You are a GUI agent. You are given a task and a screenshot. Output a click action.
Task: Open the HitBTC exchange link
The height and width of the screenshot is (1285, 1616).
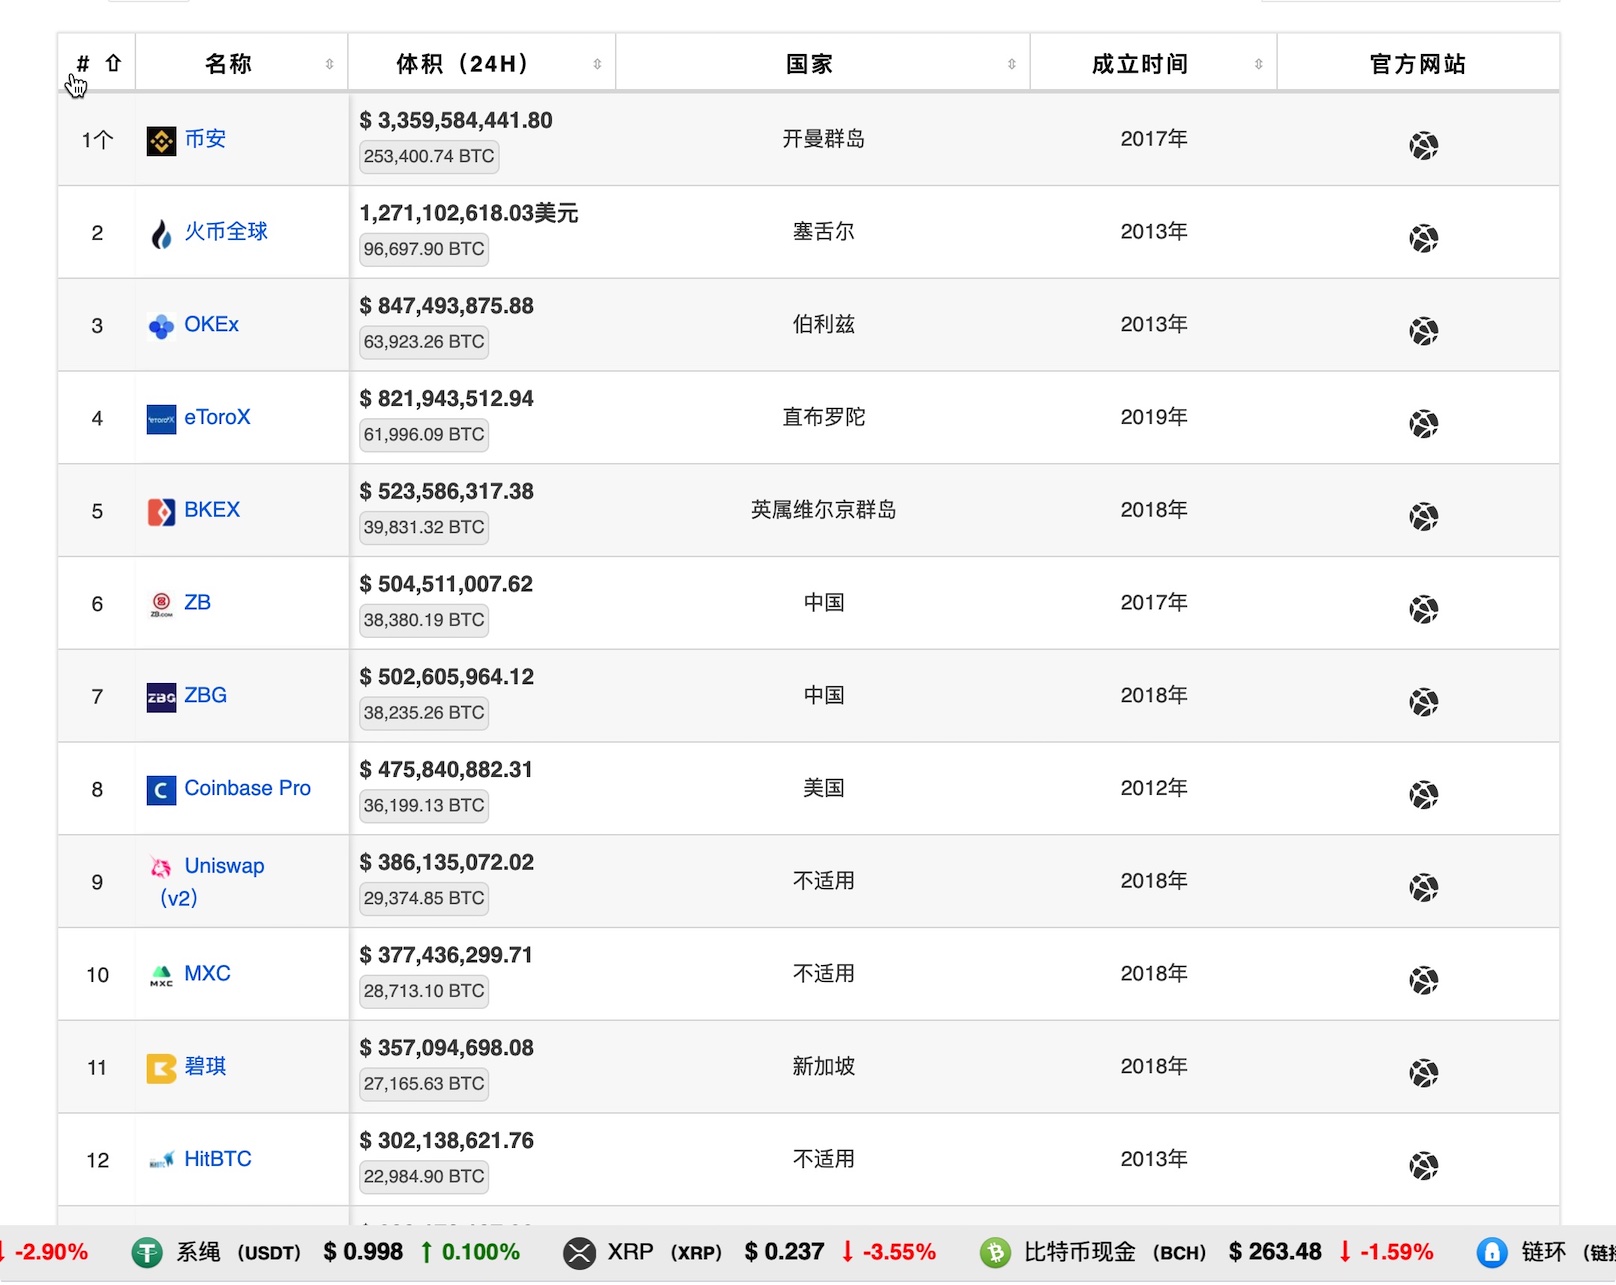point(218,1159)
